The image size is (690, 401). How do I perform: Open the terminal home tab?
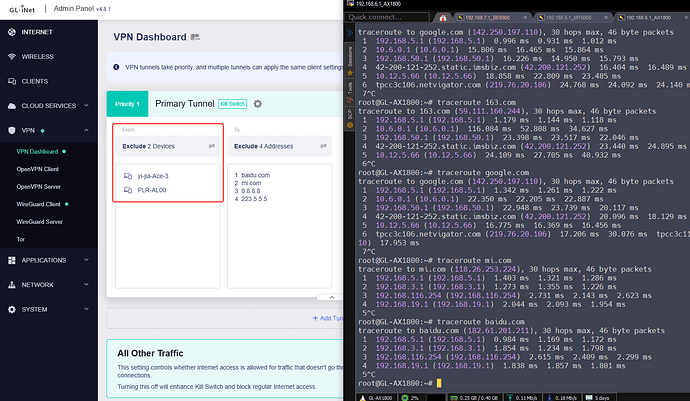click(443, 18)
